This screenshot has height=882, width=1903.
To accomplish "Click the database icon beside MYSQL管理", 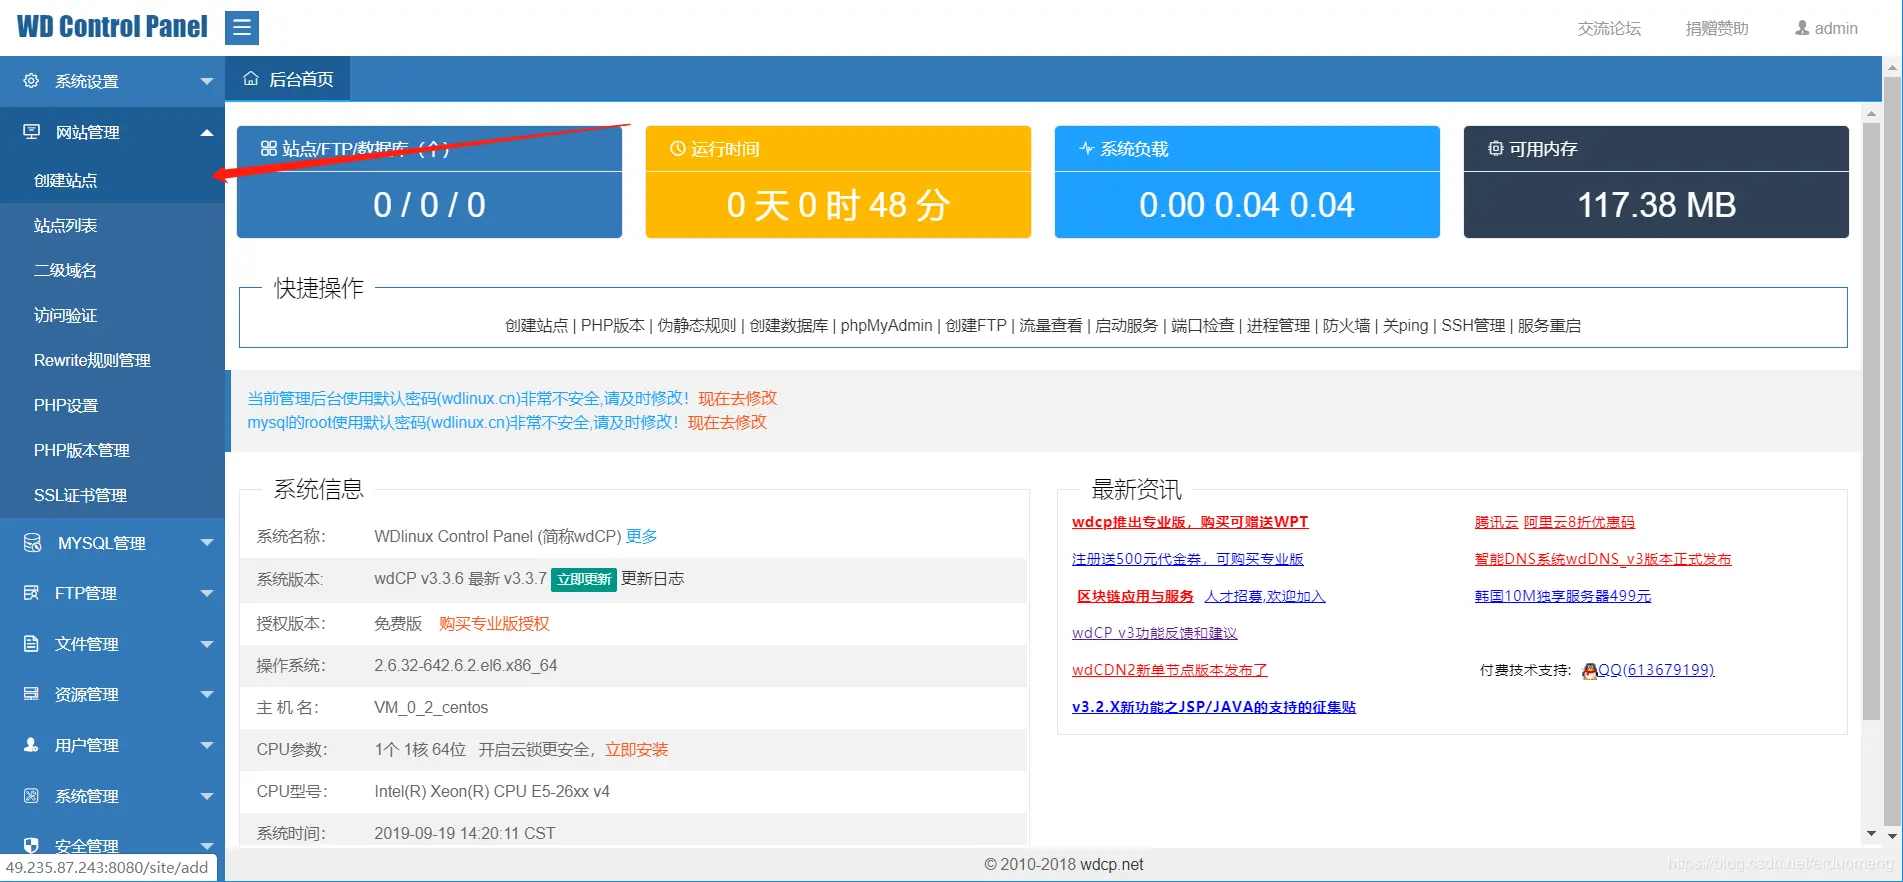I will click(32, 543).
